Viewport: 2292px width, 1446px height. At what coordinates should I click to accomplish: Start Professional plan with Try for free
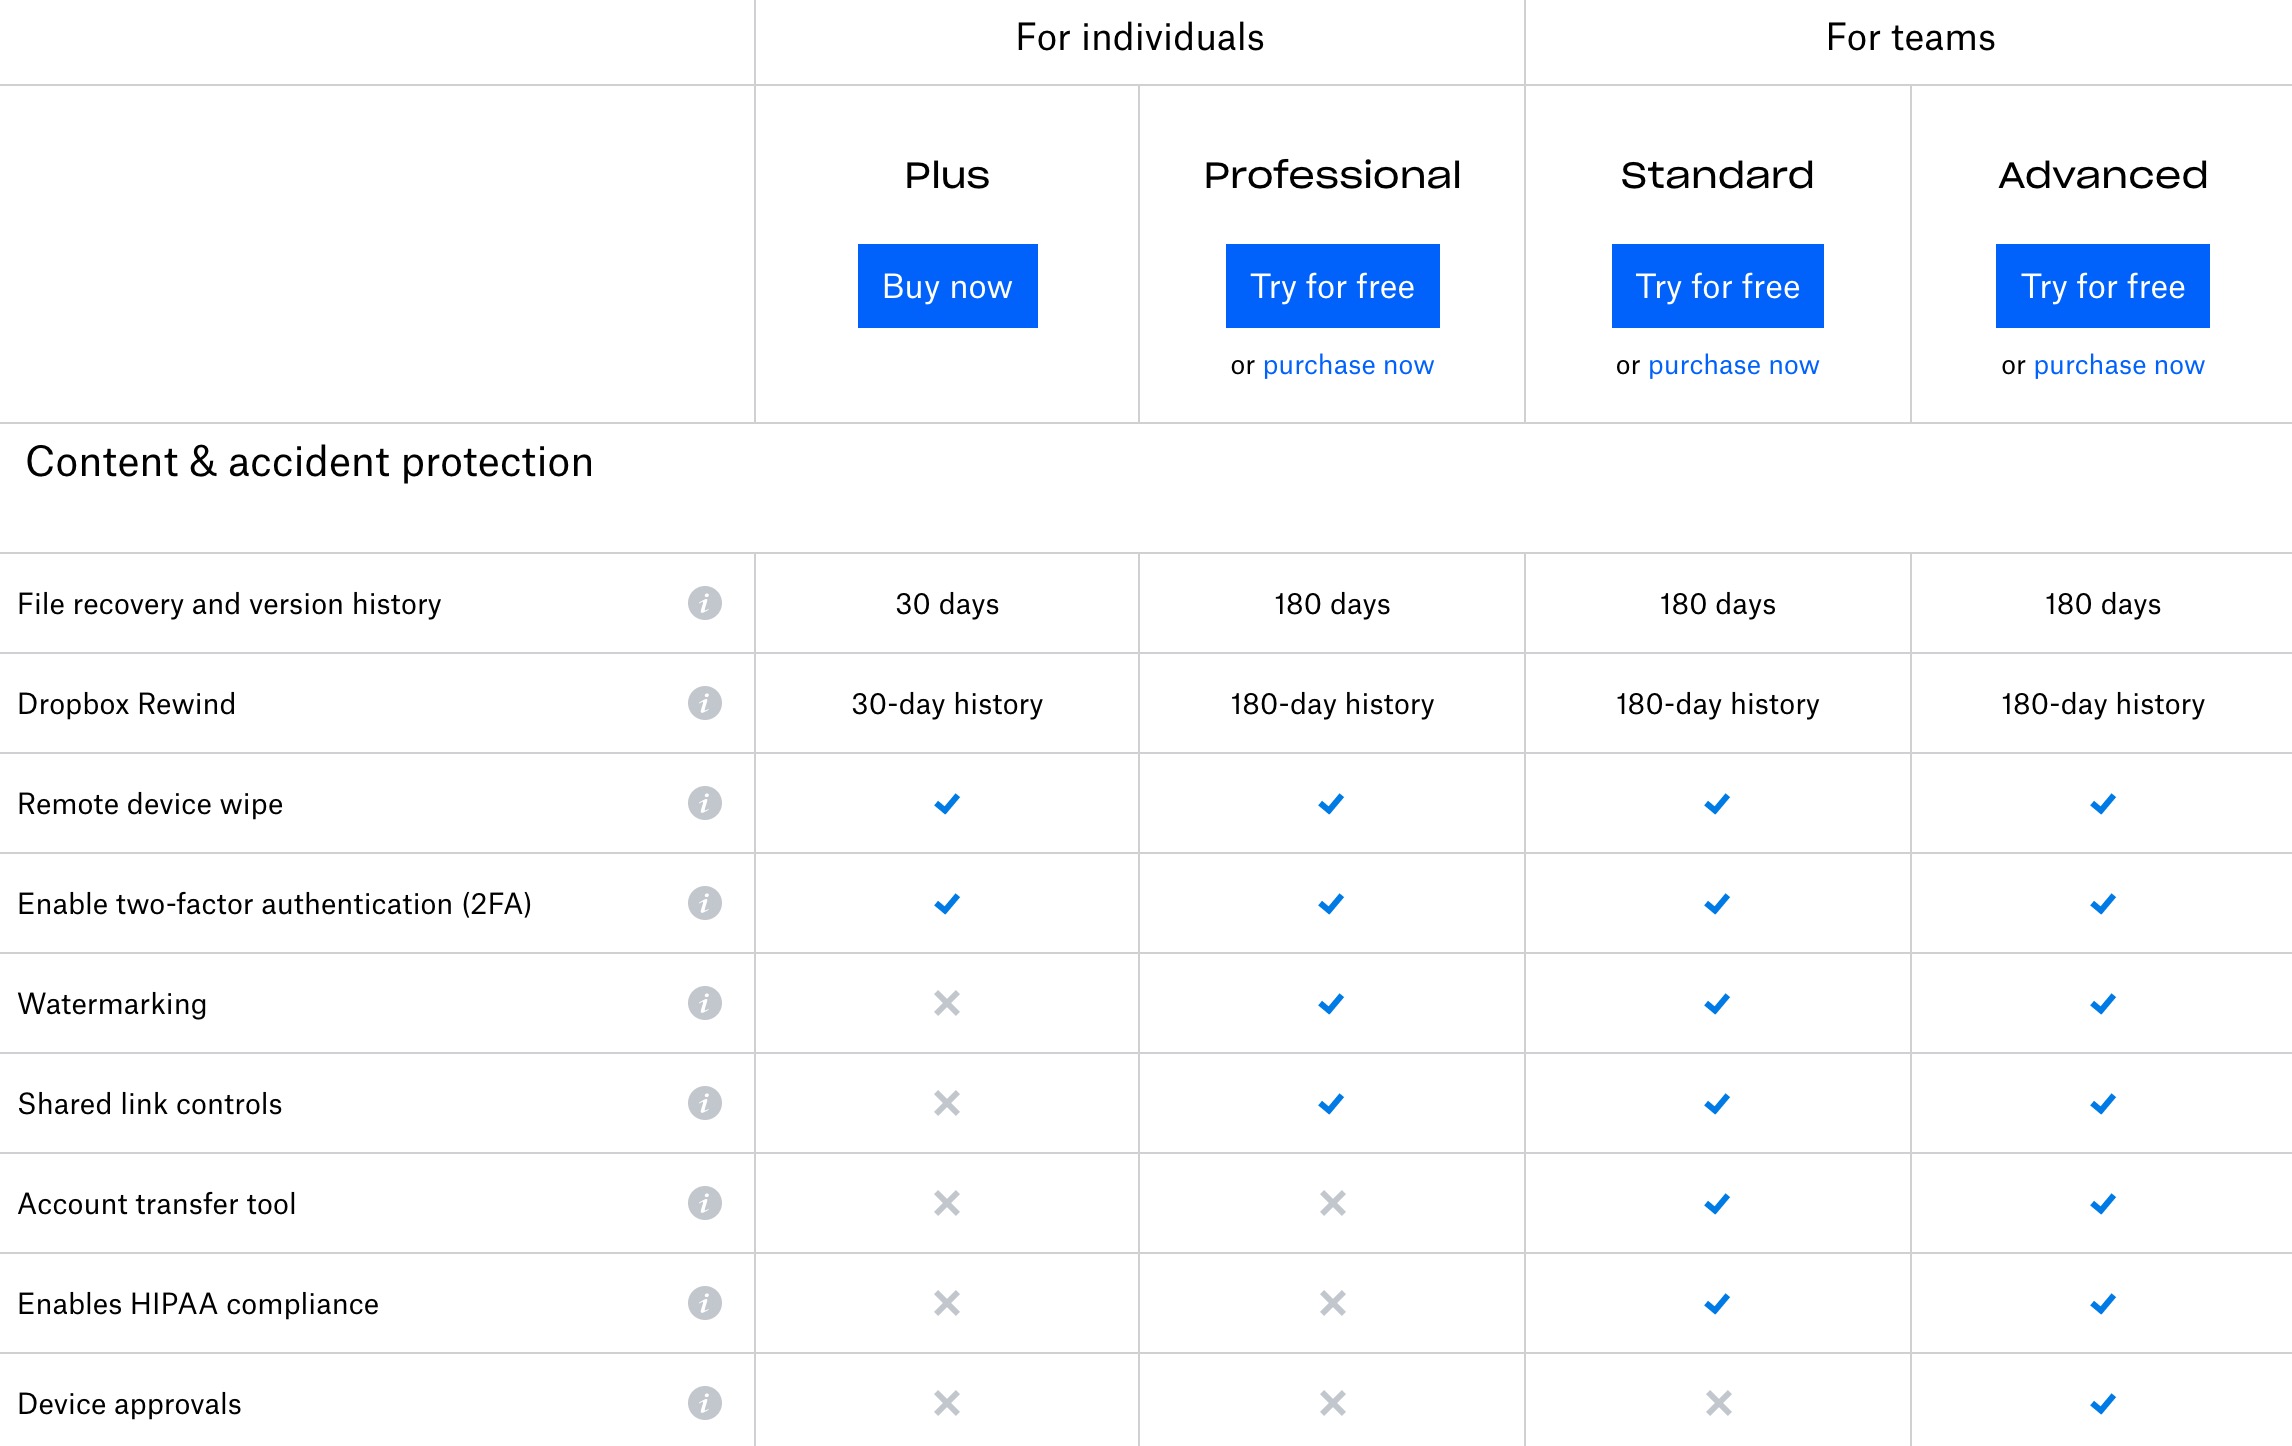pyautogui.click(x=1332, y=286)
